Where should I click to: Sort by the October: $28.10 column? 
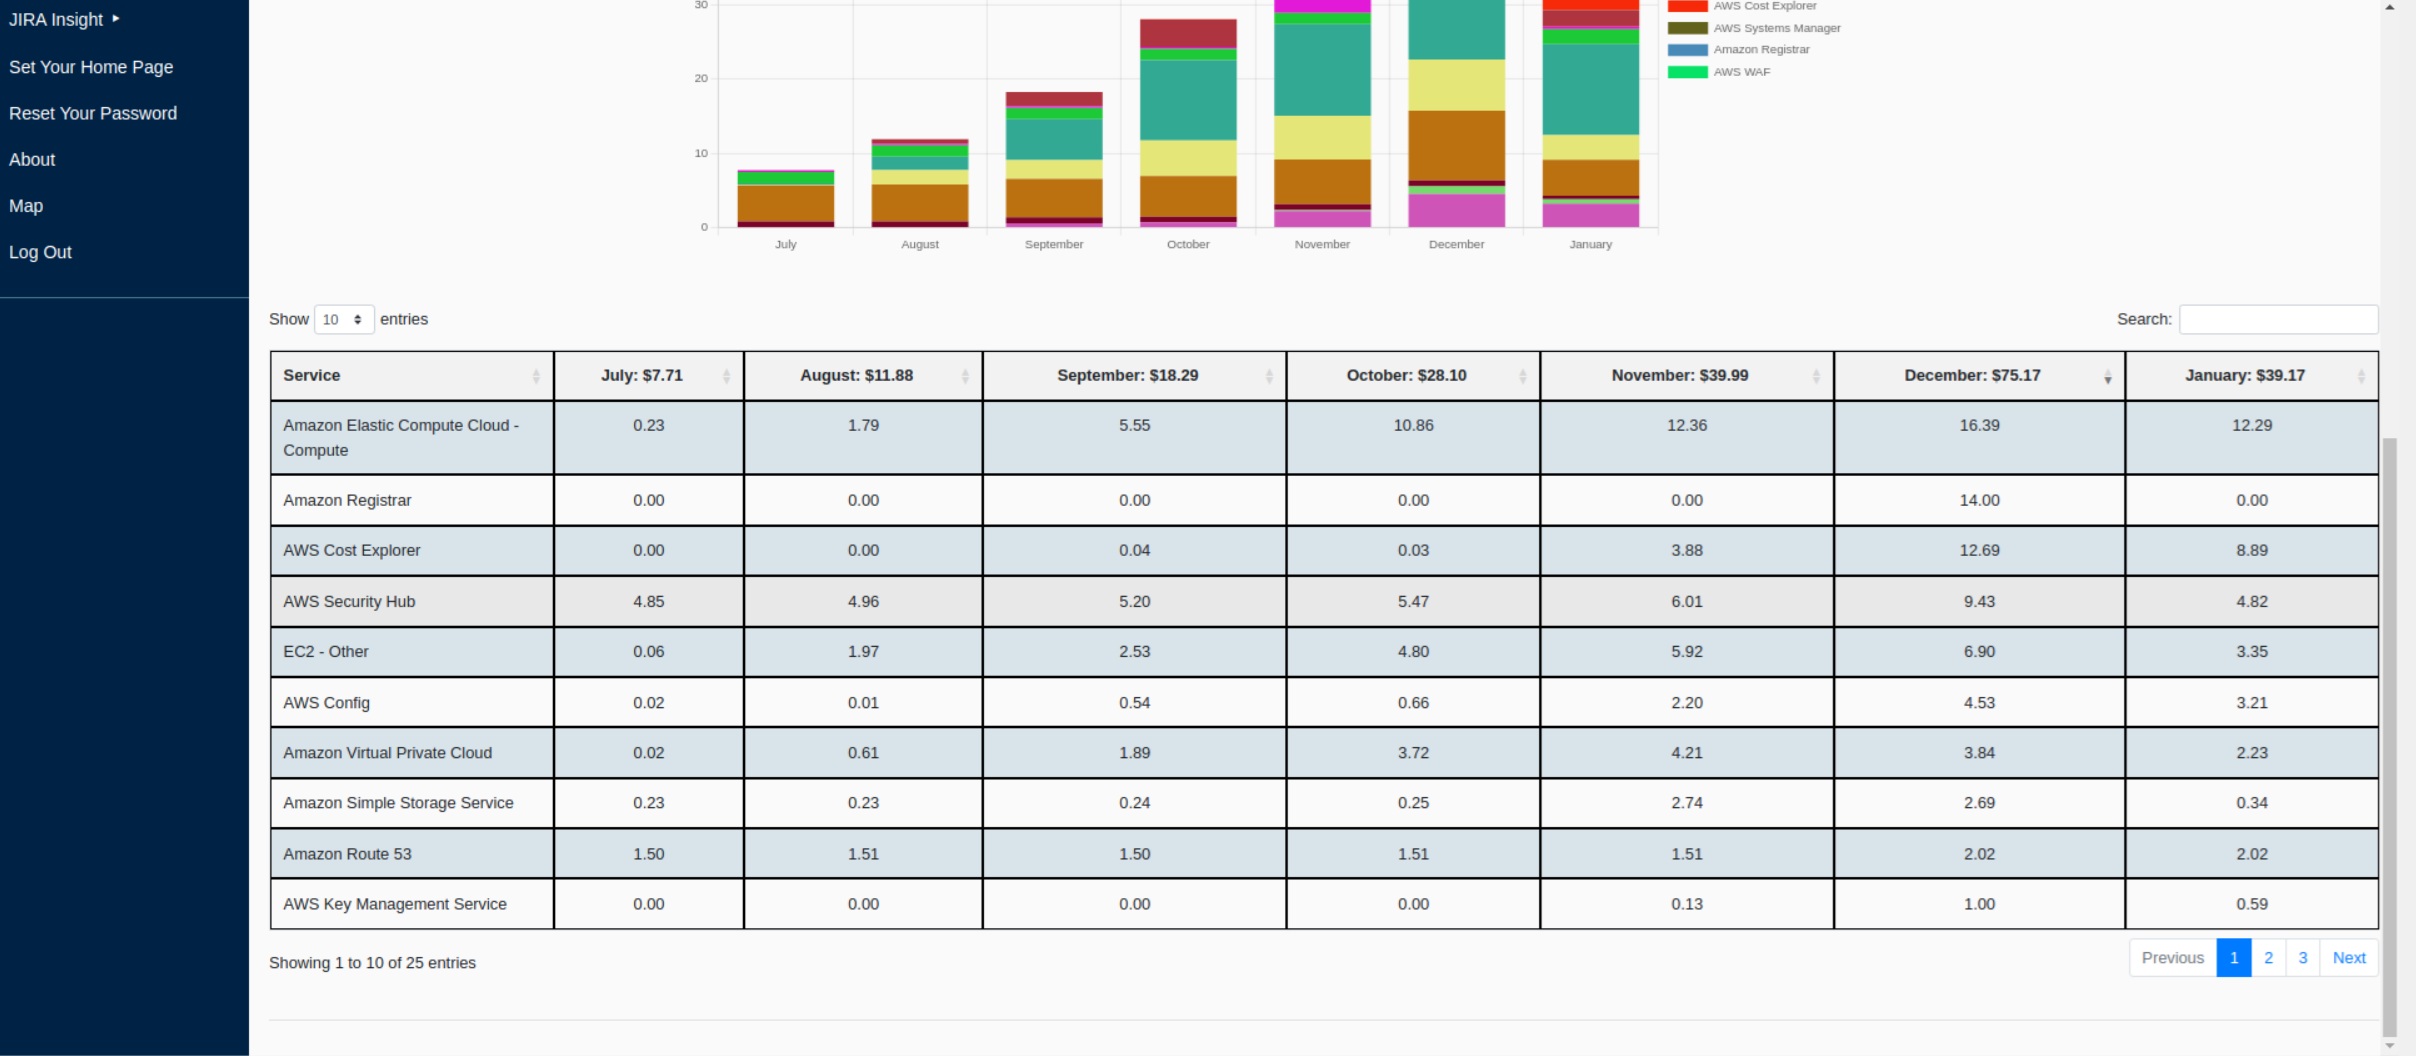click(x=1413, y=376)
